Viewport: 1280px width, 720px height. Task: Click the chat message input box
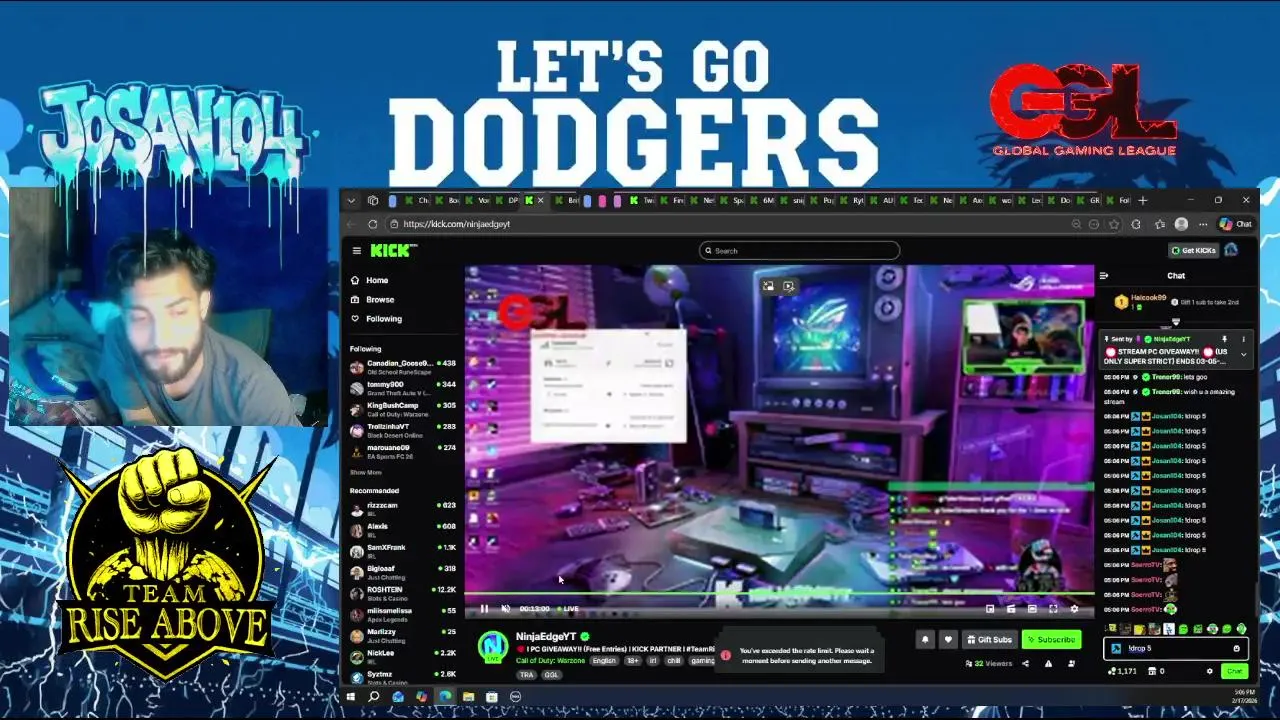[x=1176, y=648]
